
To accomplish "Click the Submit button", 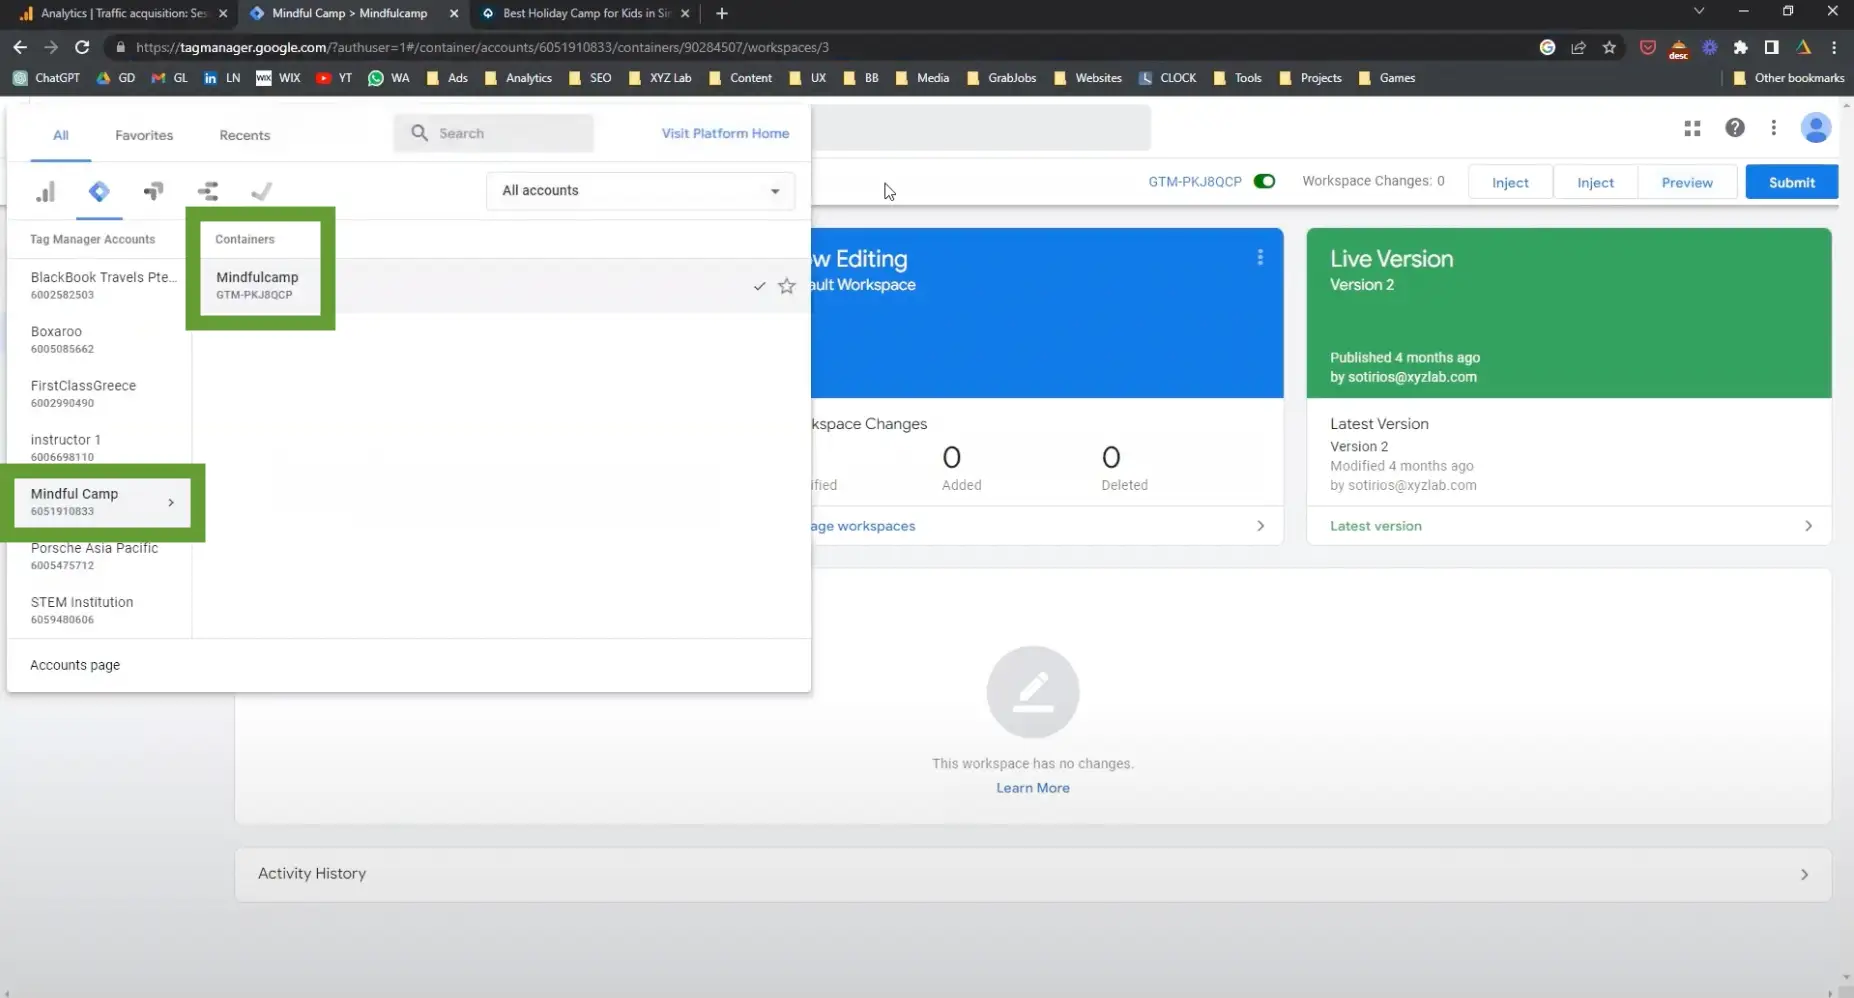I will (x=1791, y=182).
